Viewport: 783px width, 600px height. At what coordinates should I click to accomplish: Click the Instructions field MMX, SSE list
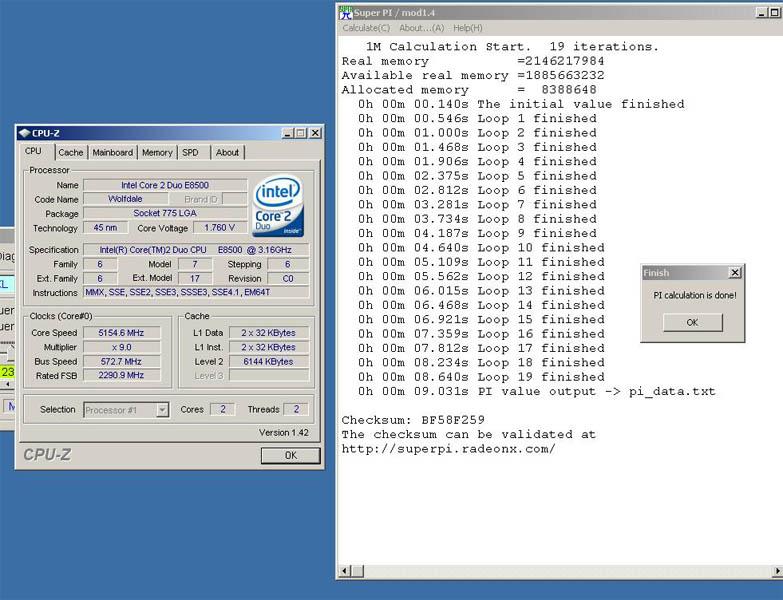(196, 293)
